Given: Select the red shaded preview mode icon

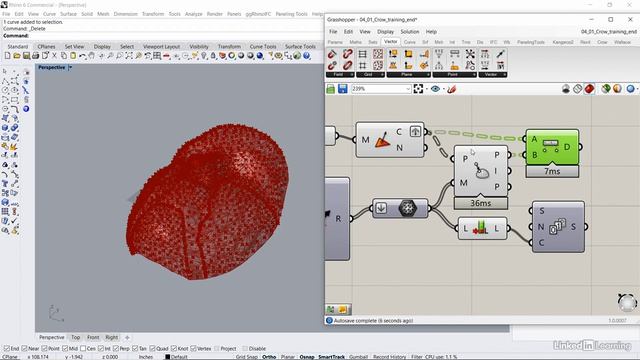Looking at the screenshot, I should [x=589, y=89].
